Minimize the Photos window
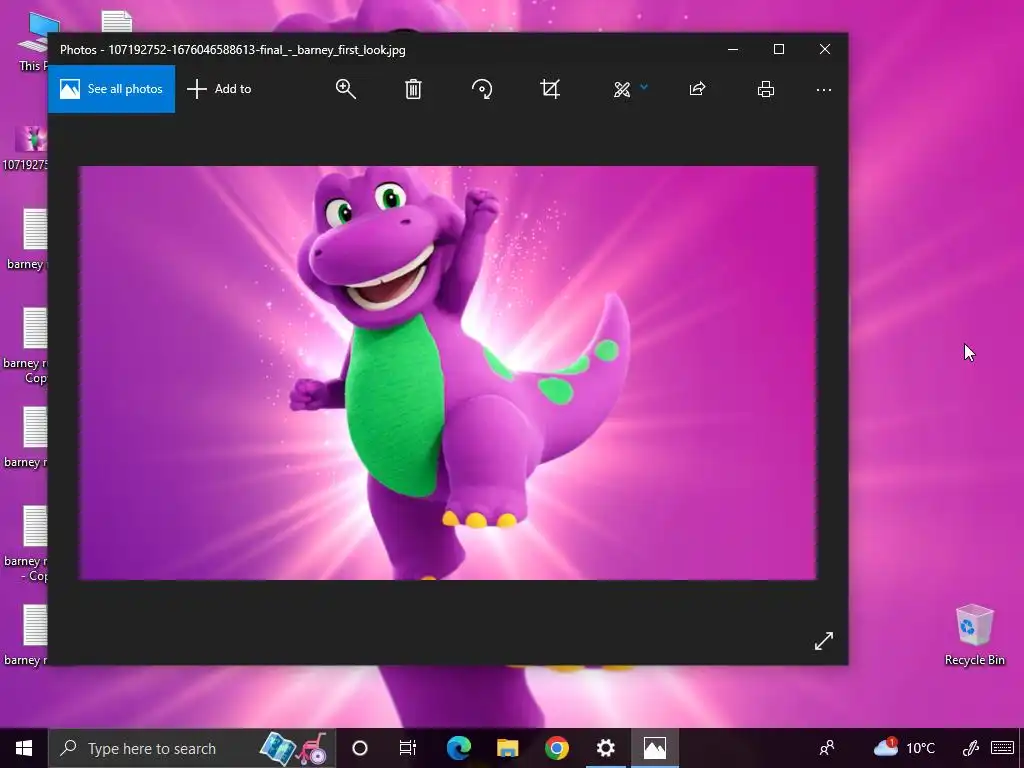 733,50
